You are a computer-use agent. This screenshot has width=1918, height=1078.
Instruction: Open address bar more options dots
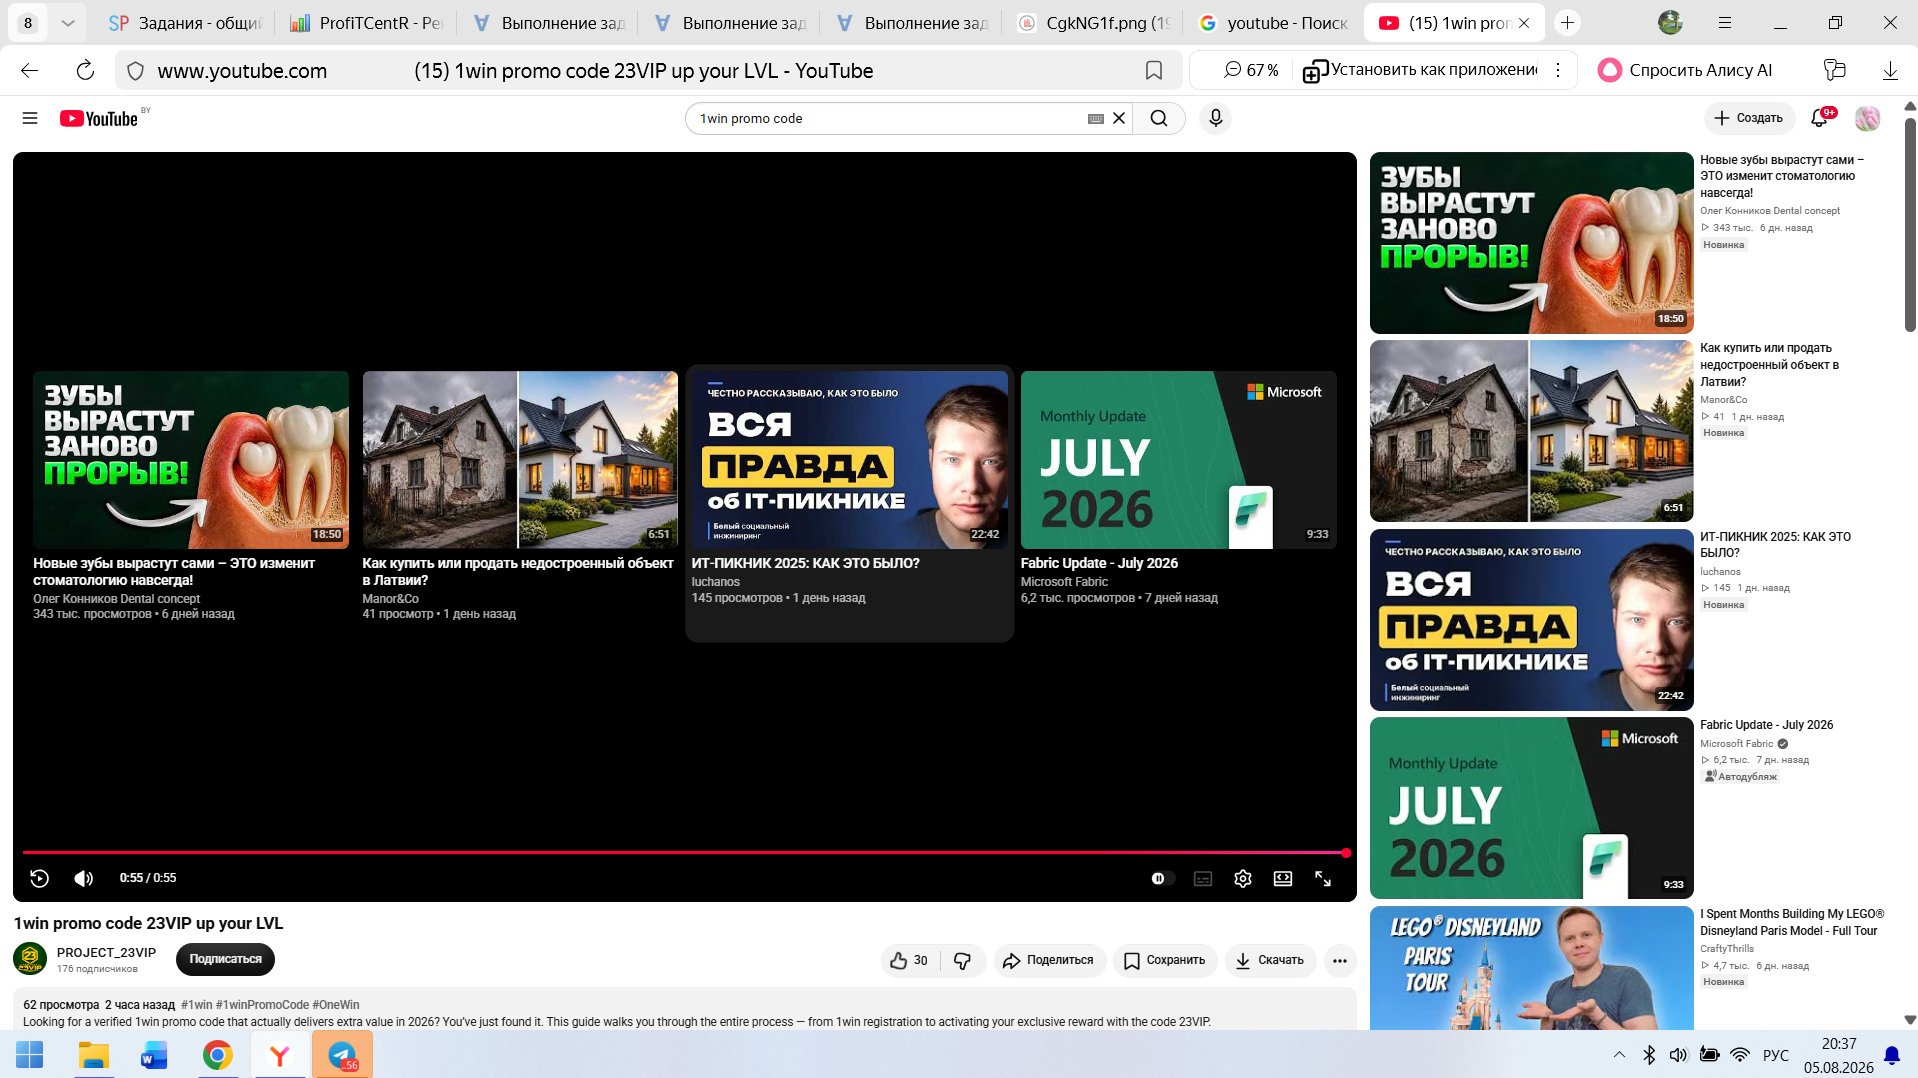(x=1558, y=70)
